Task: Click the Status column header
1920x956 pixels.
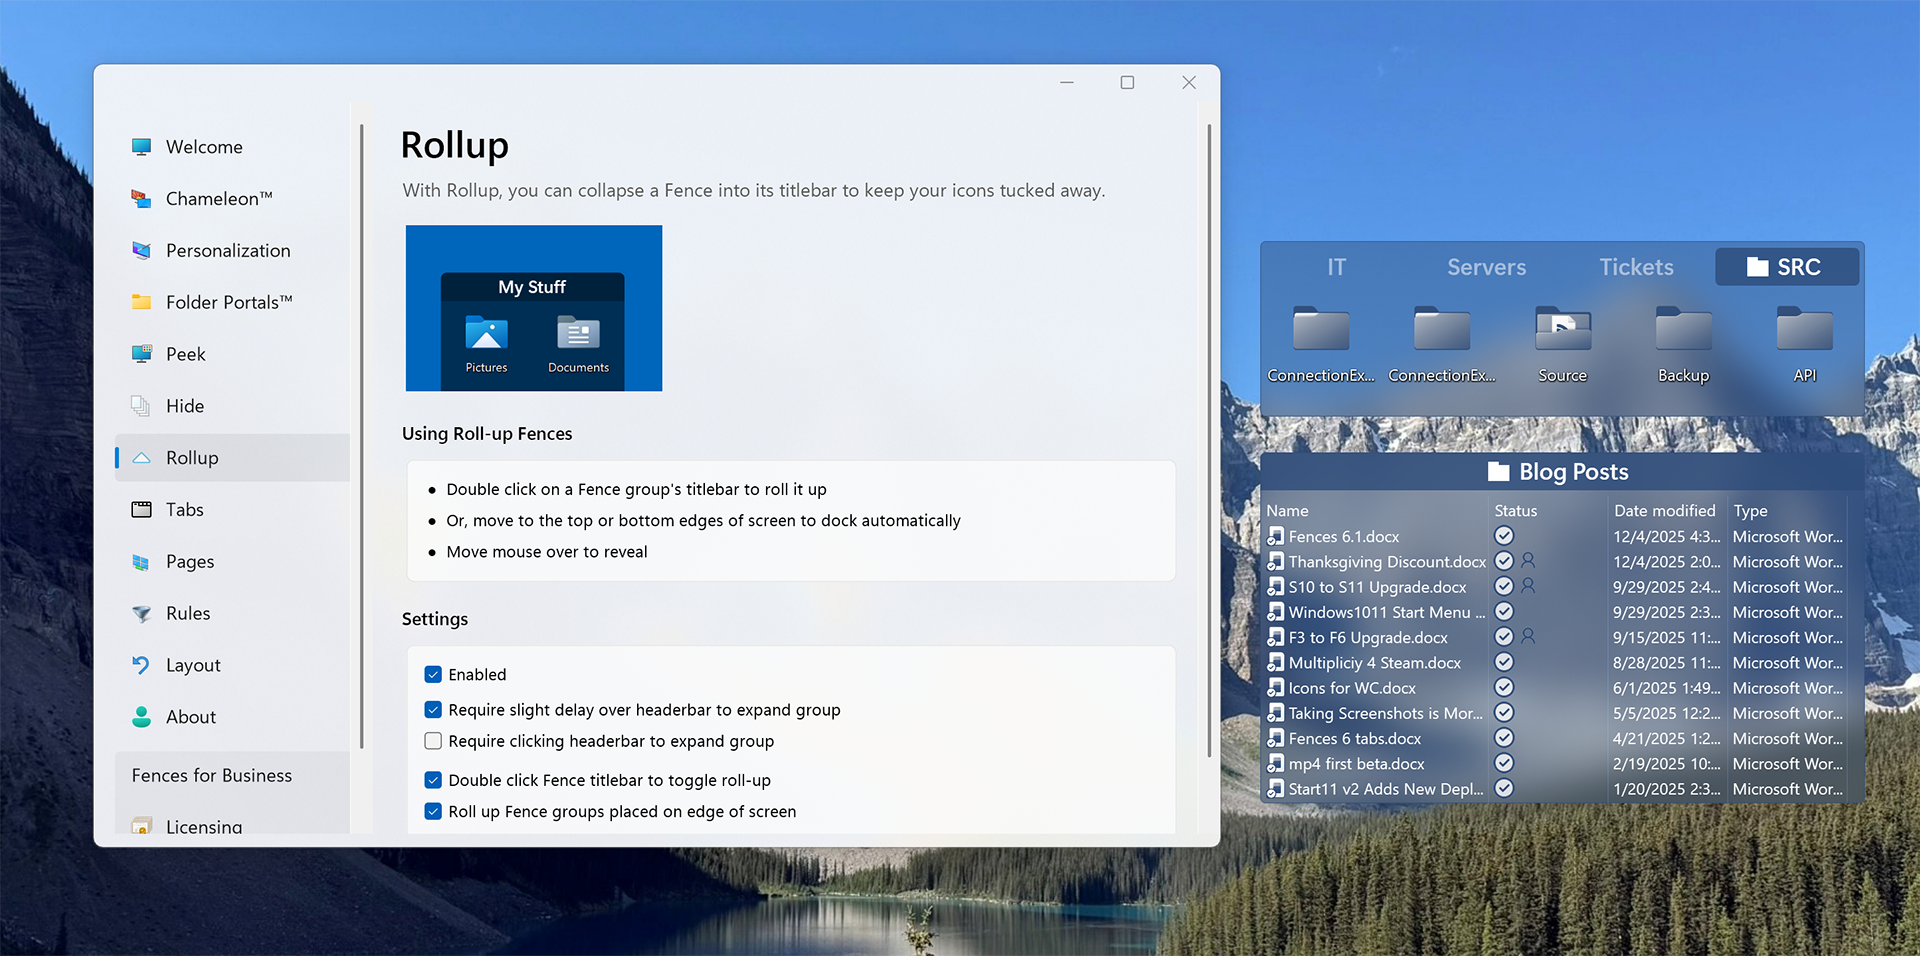Action: coord(1515,511)
